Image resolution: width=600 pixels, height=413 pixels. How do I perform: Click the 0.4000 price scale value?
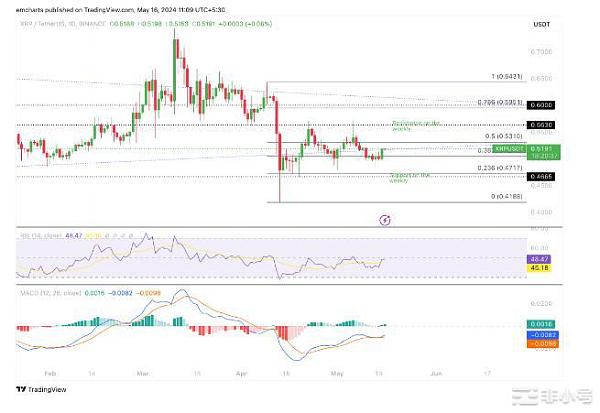click(541, 212)
